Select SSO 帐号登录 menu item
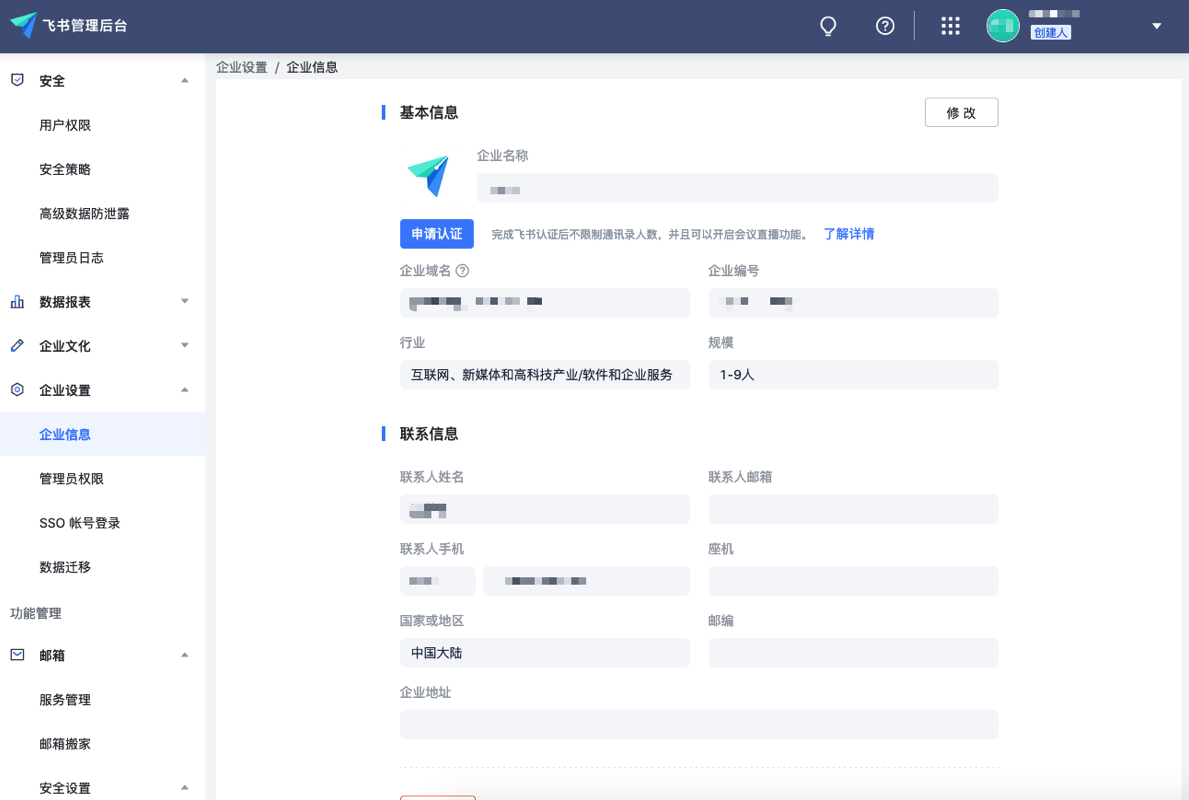 coord(80,522)
